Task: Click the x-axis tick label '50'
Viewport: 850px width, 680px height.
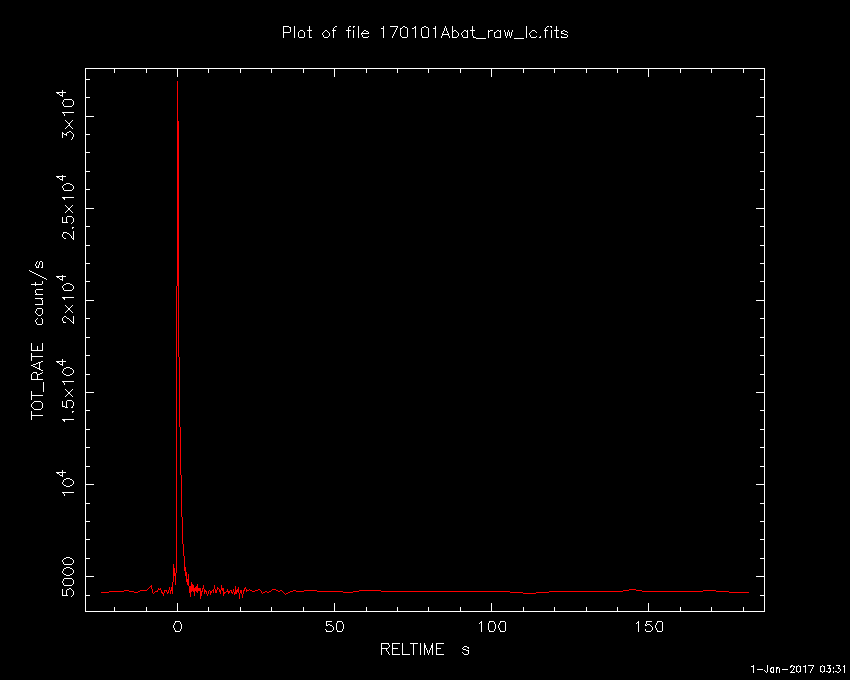Action: click(x=334, y=626)
